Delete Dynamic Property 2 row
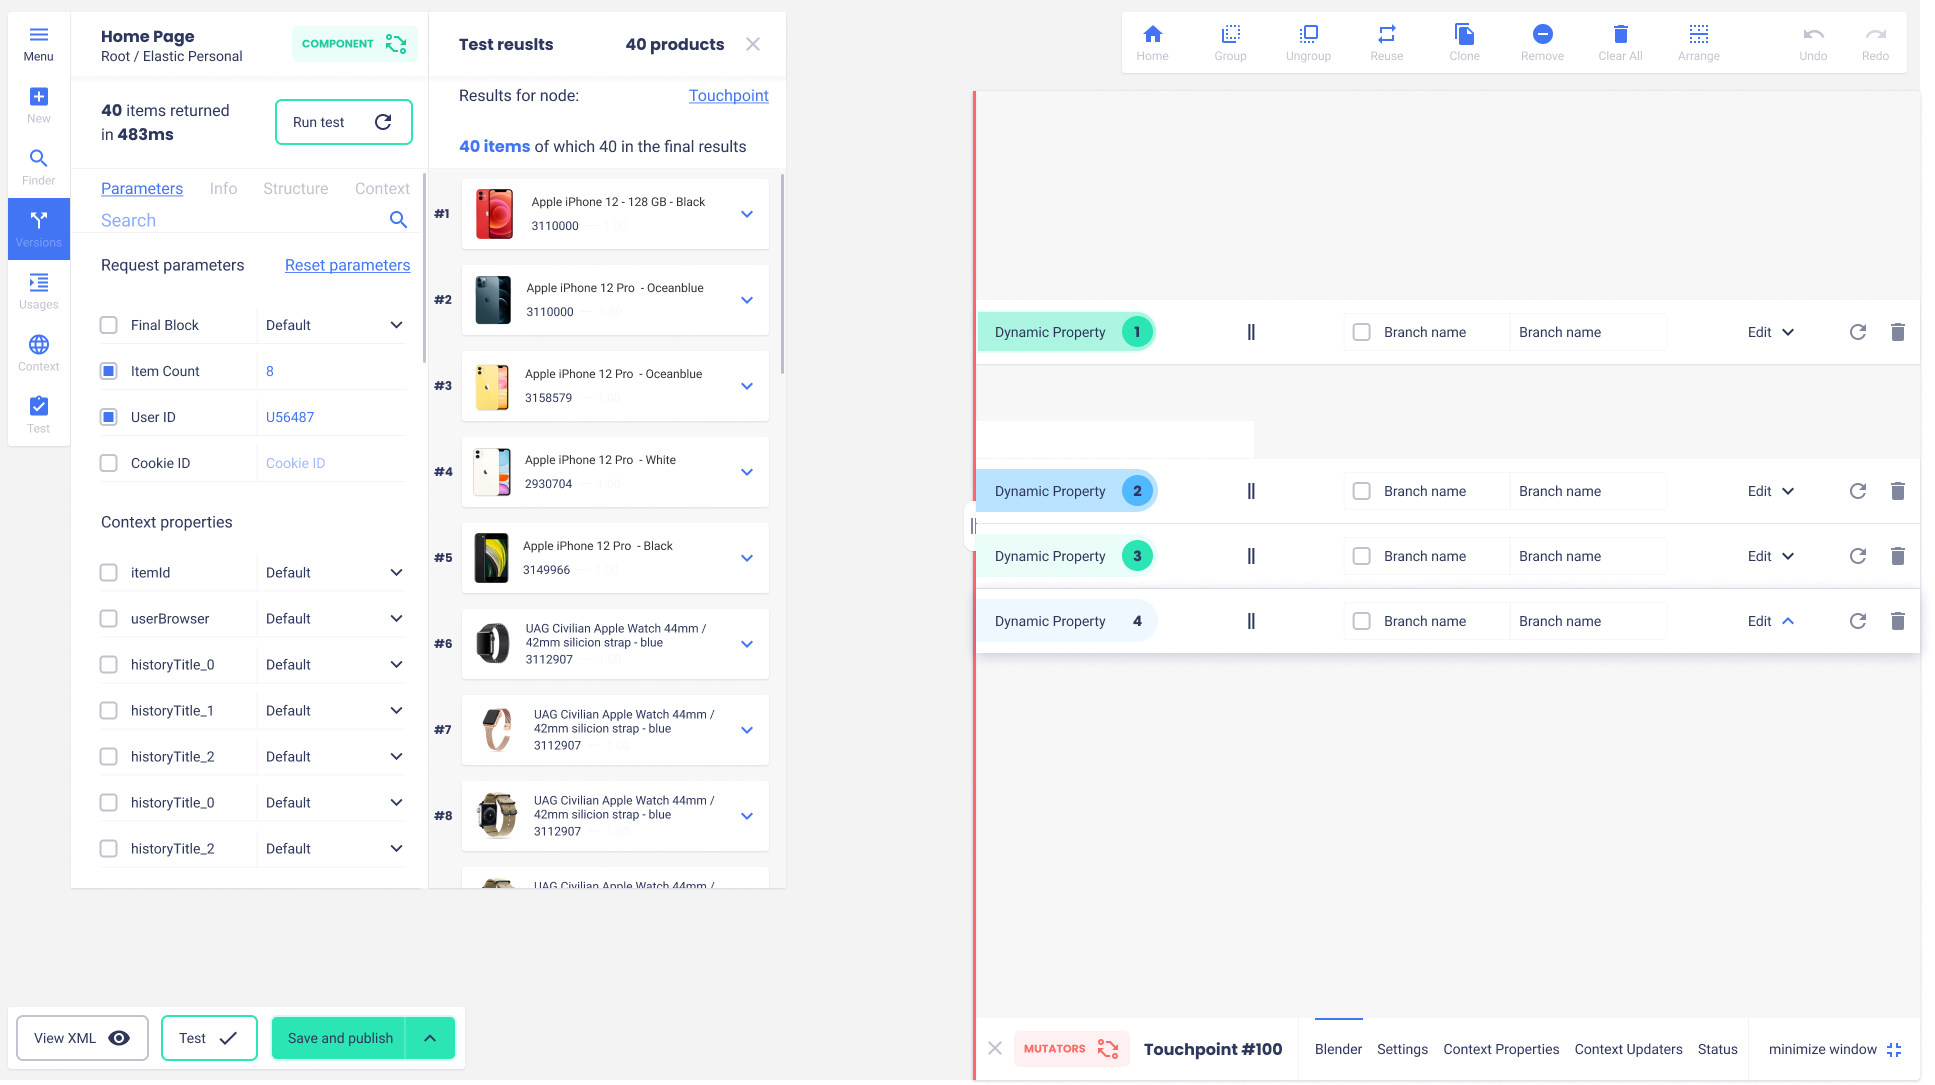This screenshot has width=1935, height=1085. [1897, 491]
